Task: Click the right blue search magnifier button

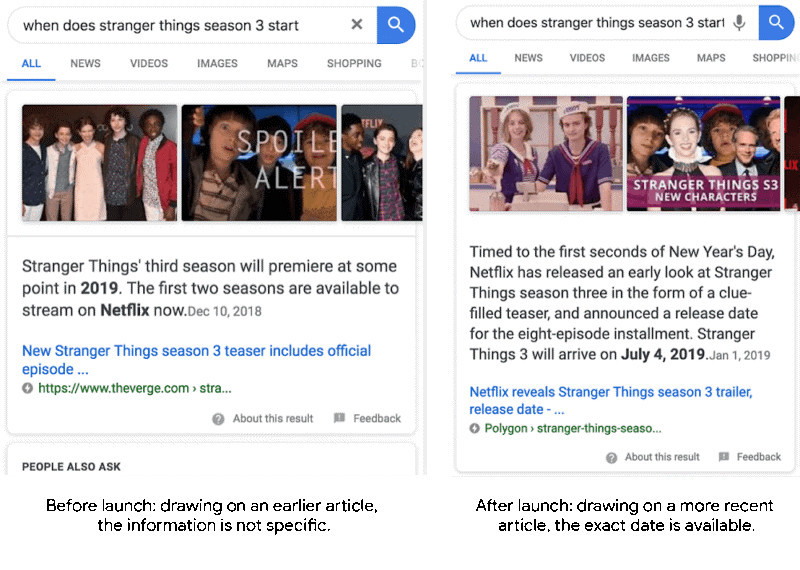Action: 776,22
